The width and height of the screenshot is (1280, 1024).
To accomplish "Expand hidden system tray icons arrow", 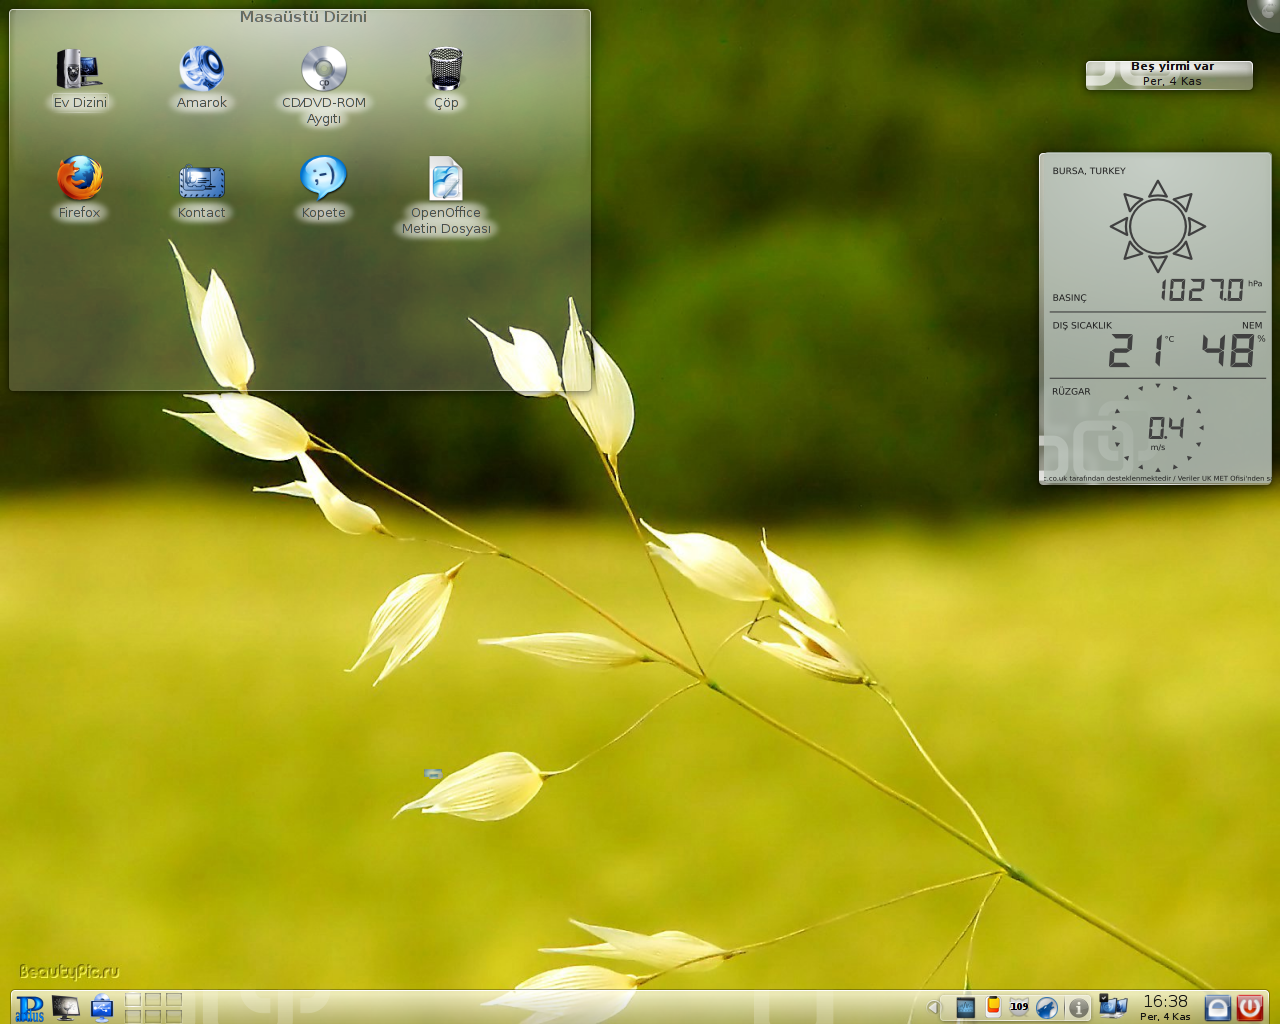I will tap(933, 1008).
